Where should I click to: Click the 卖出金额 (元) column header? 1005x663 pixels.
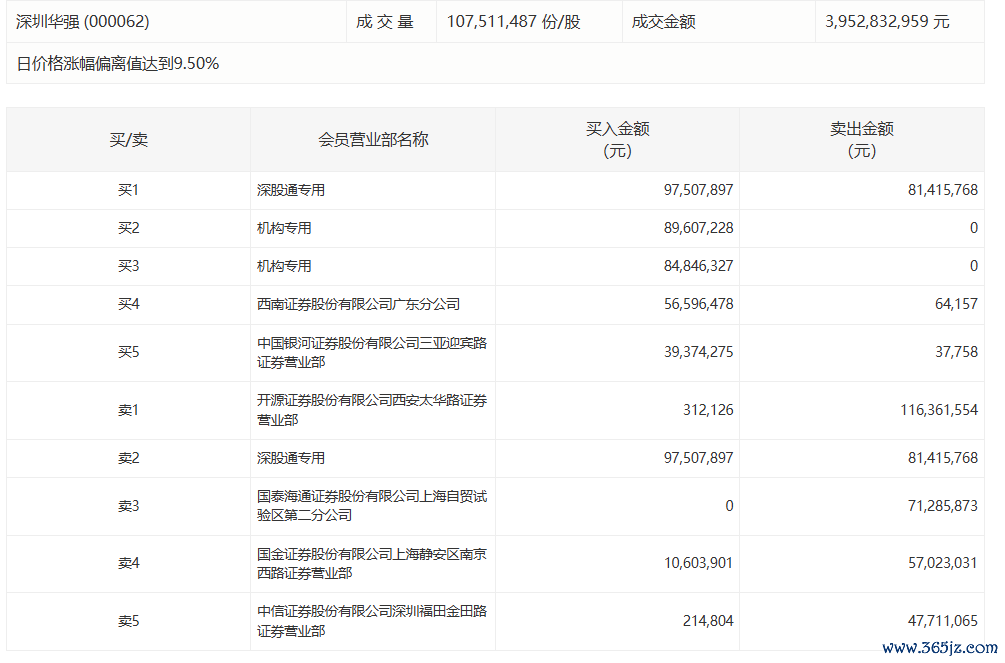(862, 140)
